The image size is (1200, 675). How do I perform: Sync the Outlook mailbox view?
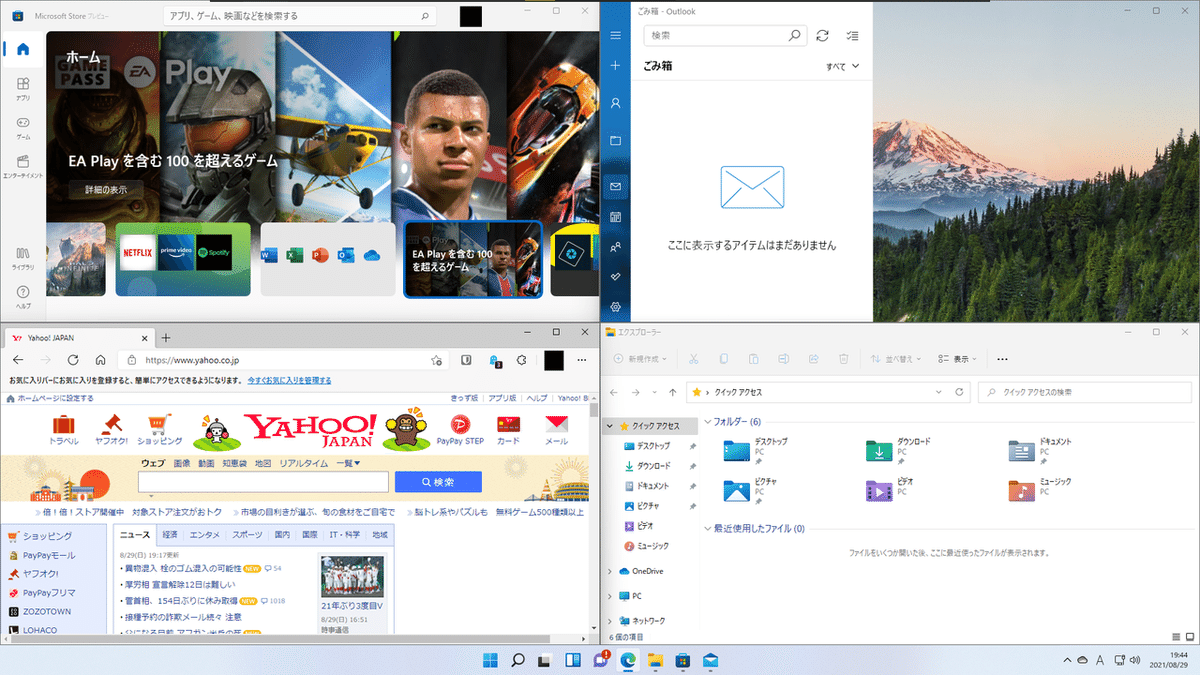[x=822, y=35]
